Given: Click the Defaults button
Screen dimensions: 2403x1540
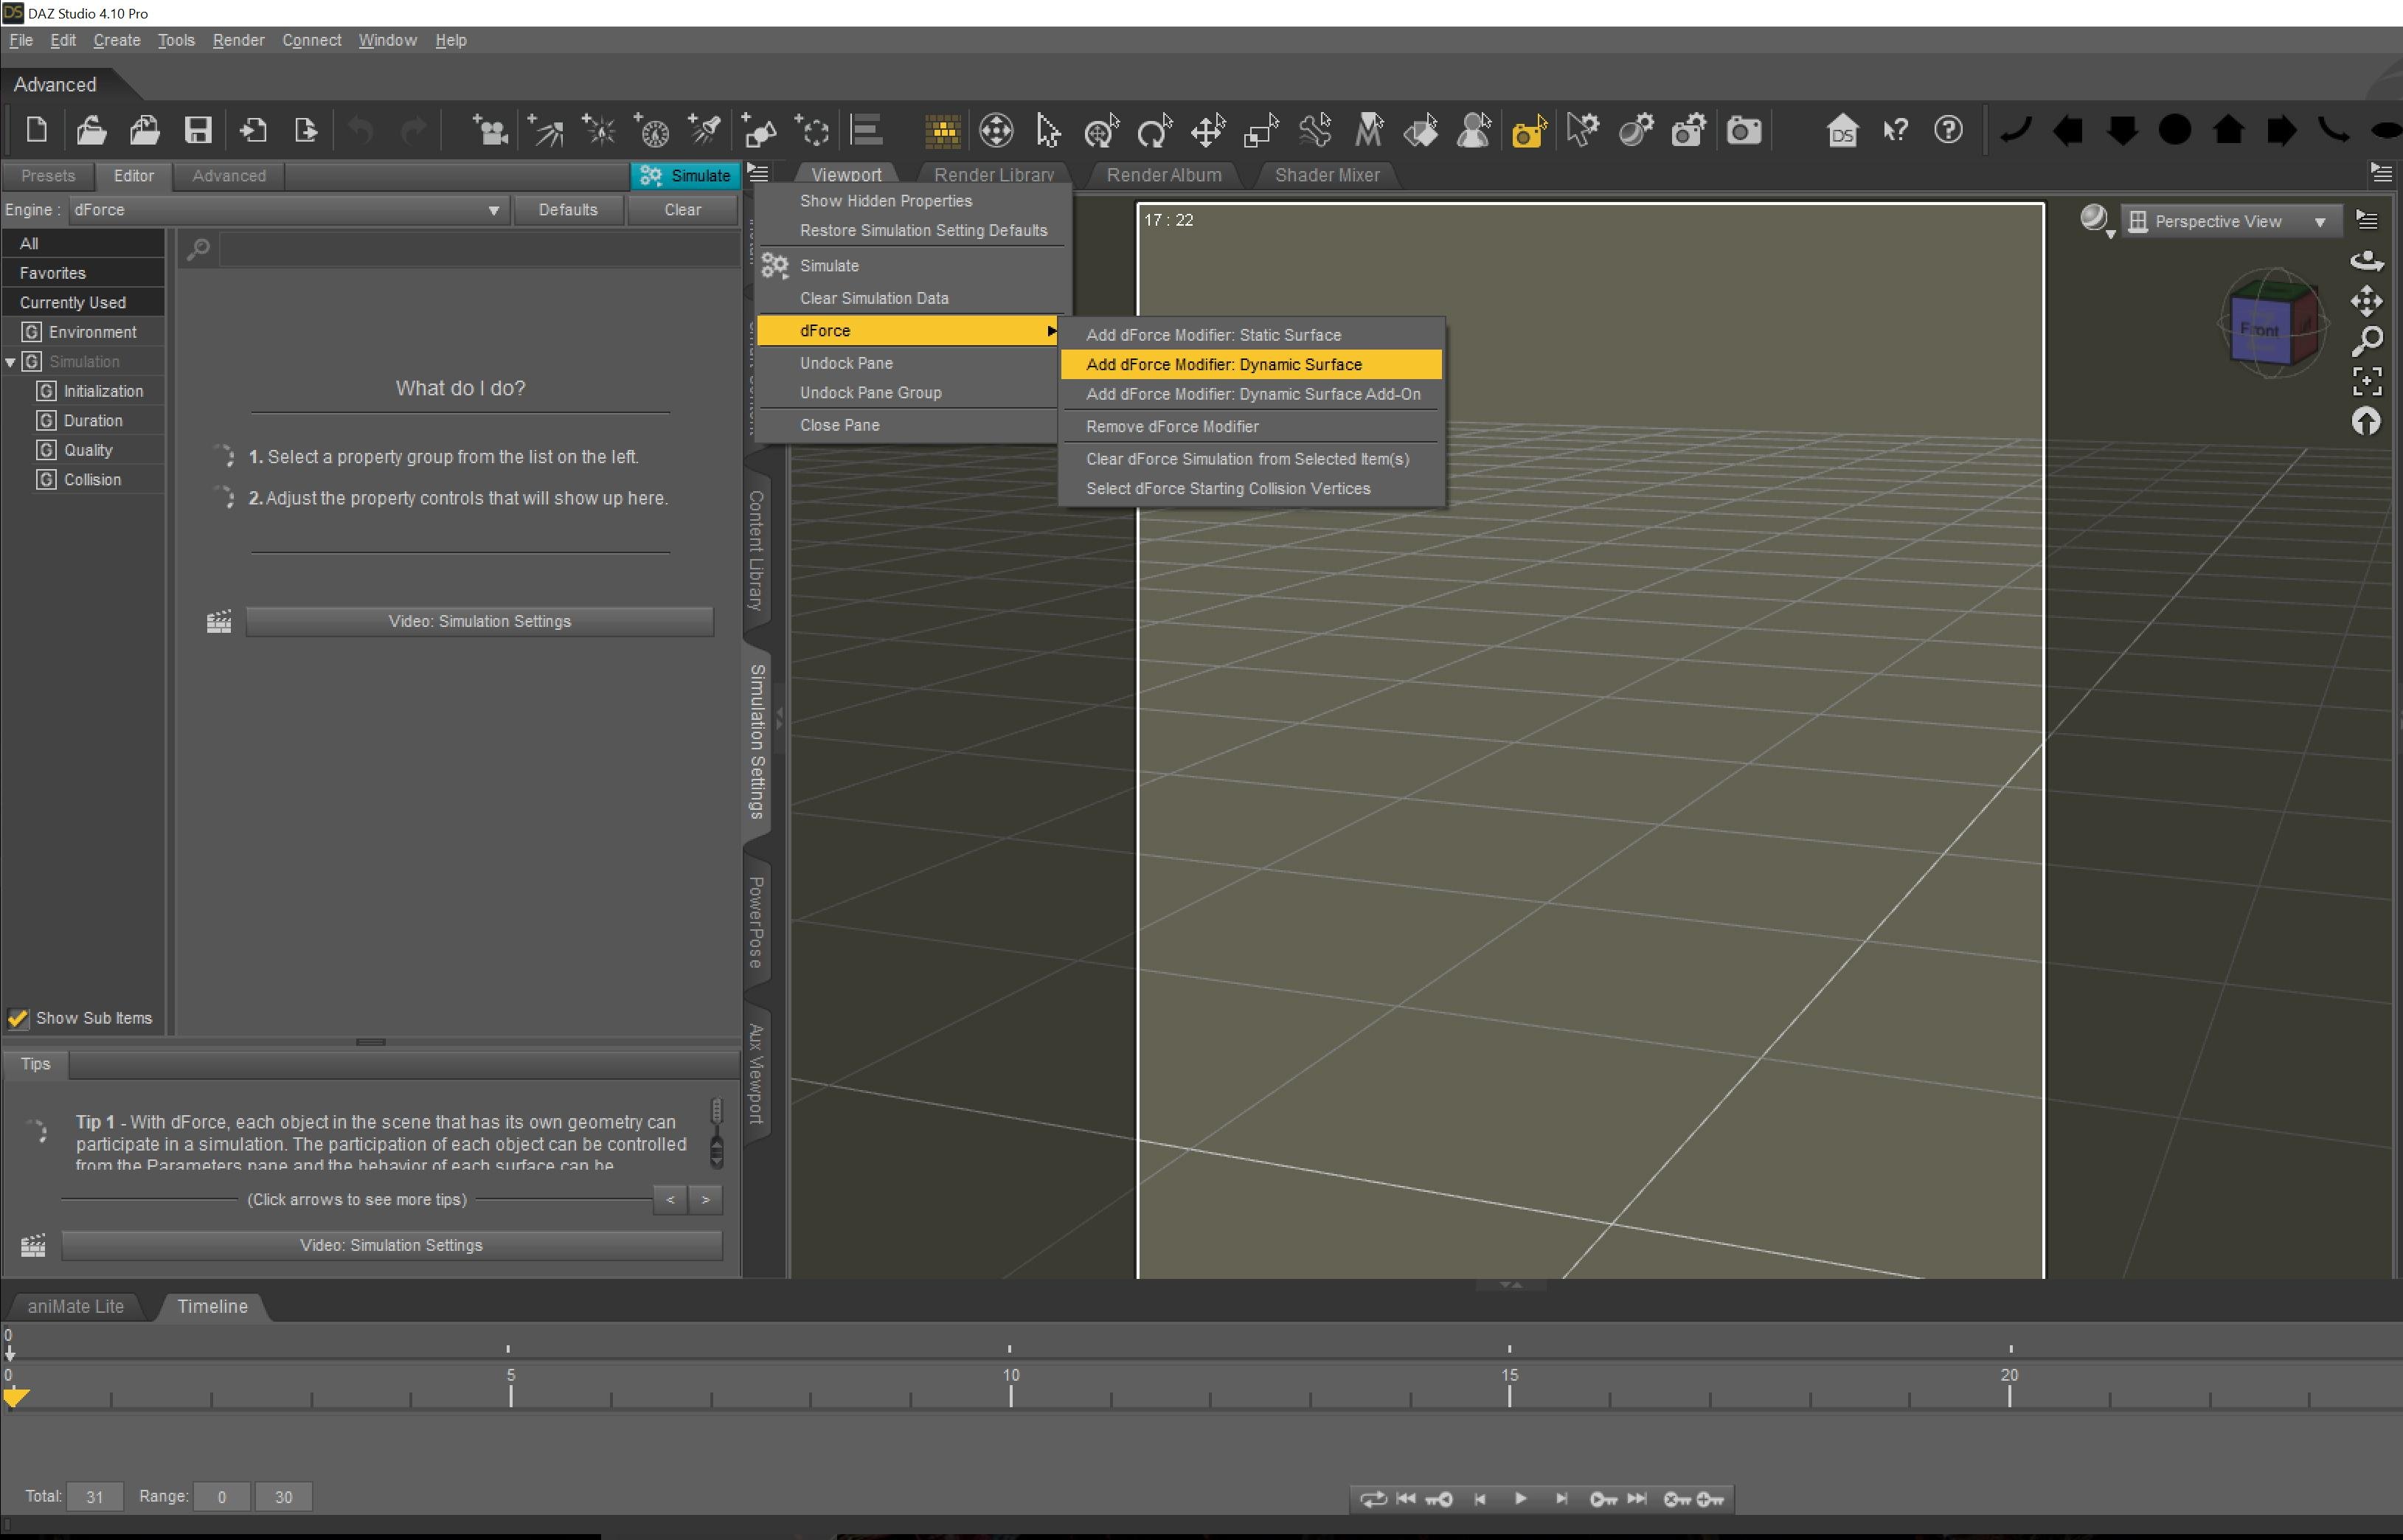Looking at the screenshot, I should [567, 210].
